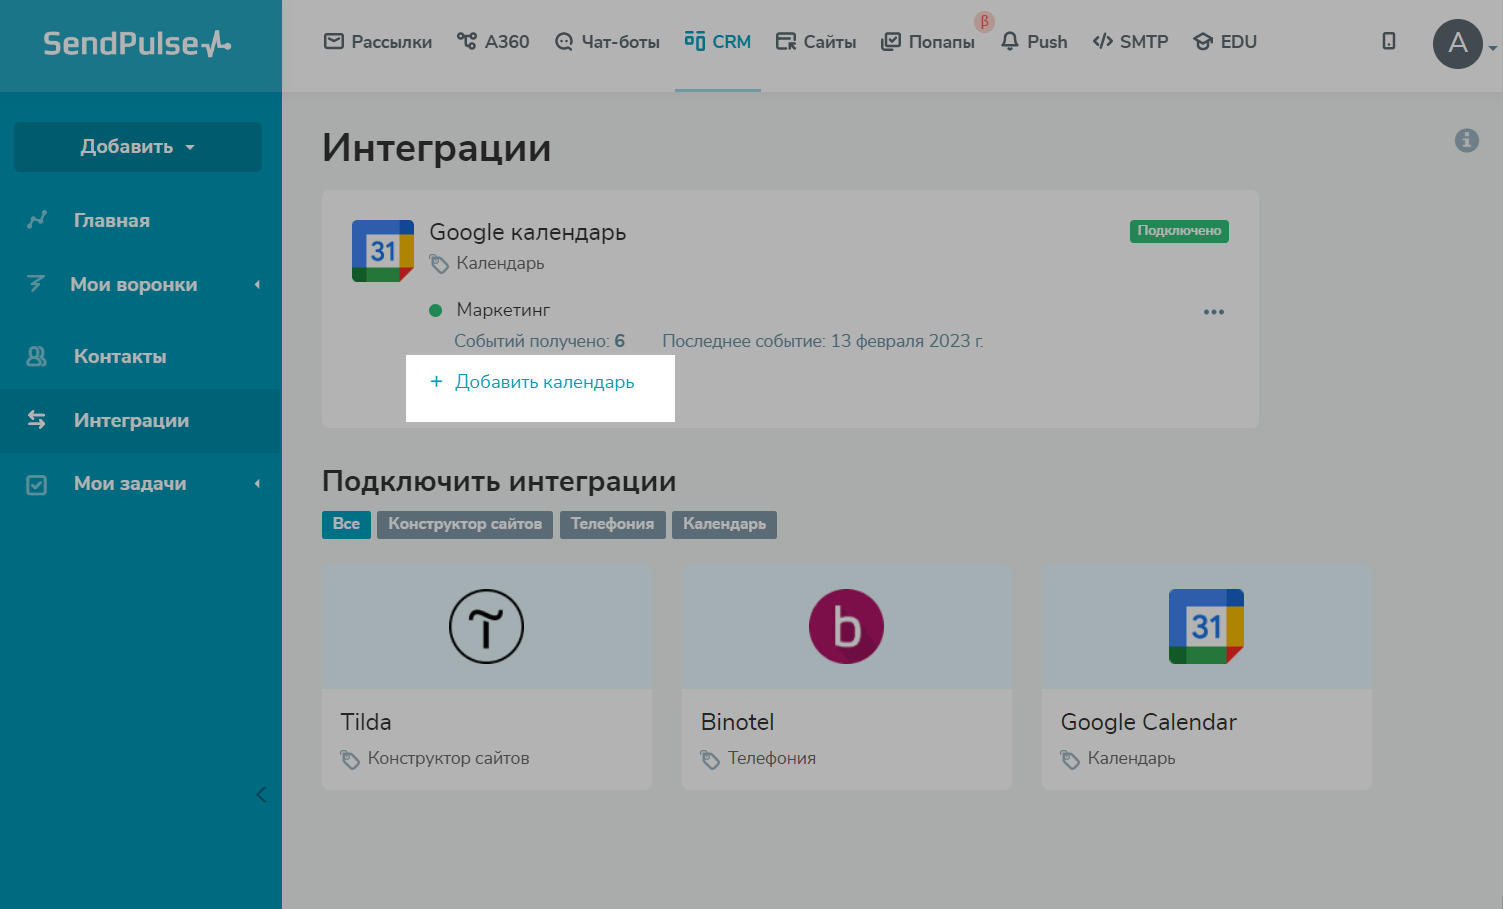Filter integrations by Телефония
This screenshot has width=1503, height=909.
pyautogui.click(x=612, y=524)
